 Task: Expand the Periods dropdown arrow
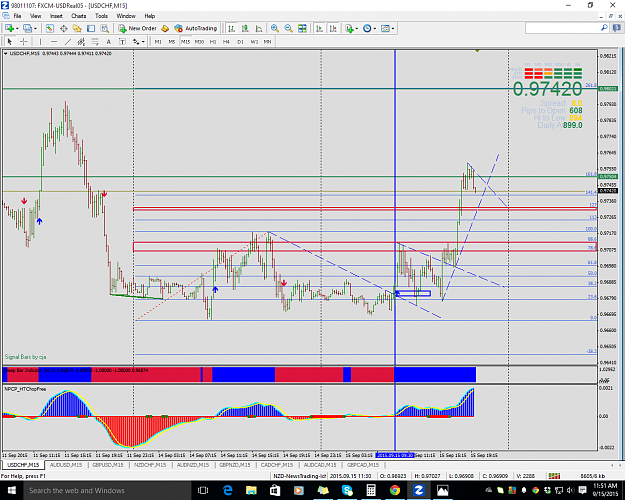pyautogui.click(x=374, y=29)
